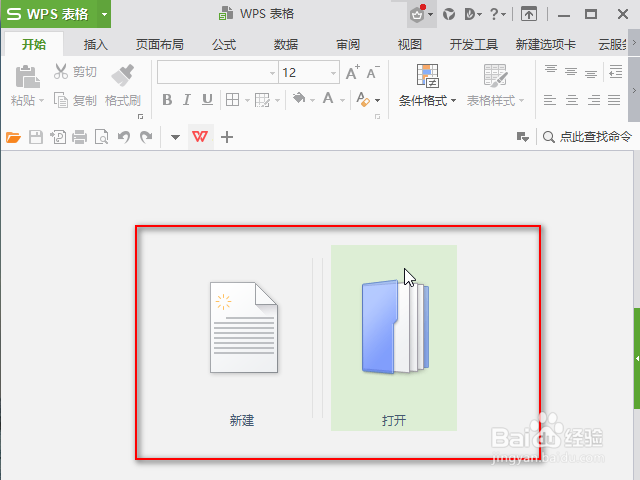Click the Conditional Formatting icon
The width and height of the screenshot is (640, 480).
point(427,76)
